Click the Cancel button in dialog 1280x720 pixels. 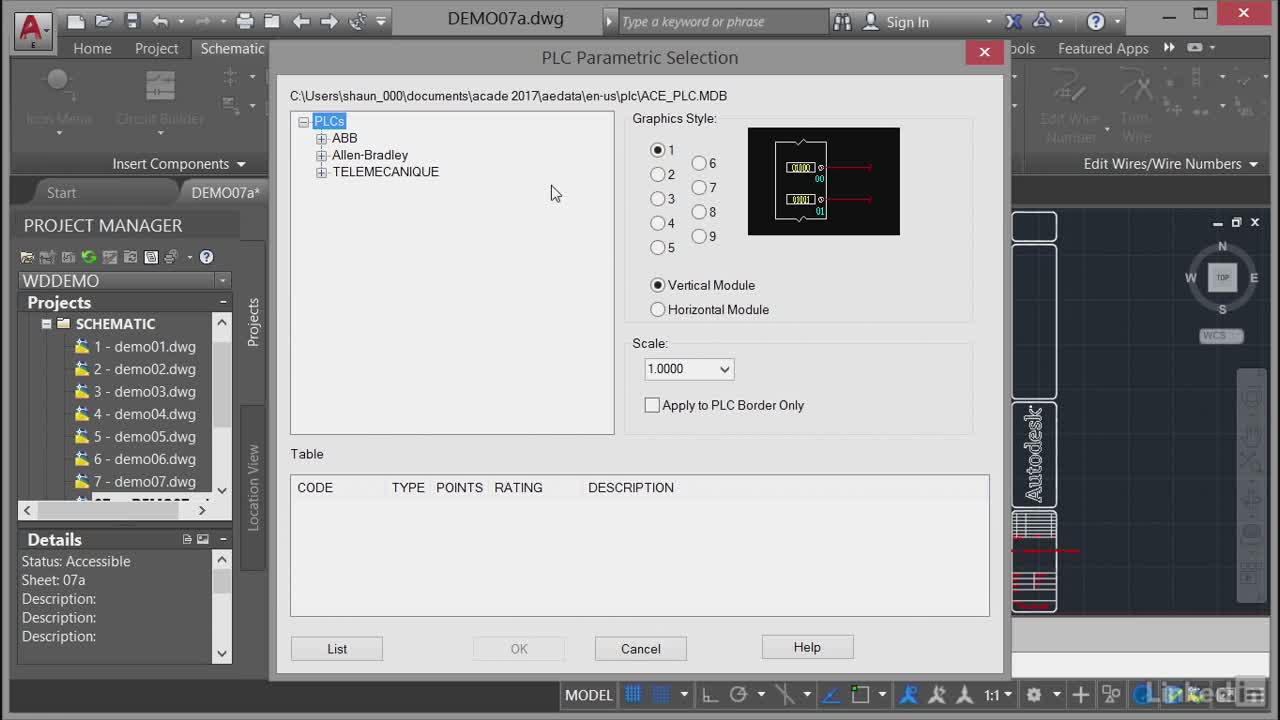pos(641,649)
